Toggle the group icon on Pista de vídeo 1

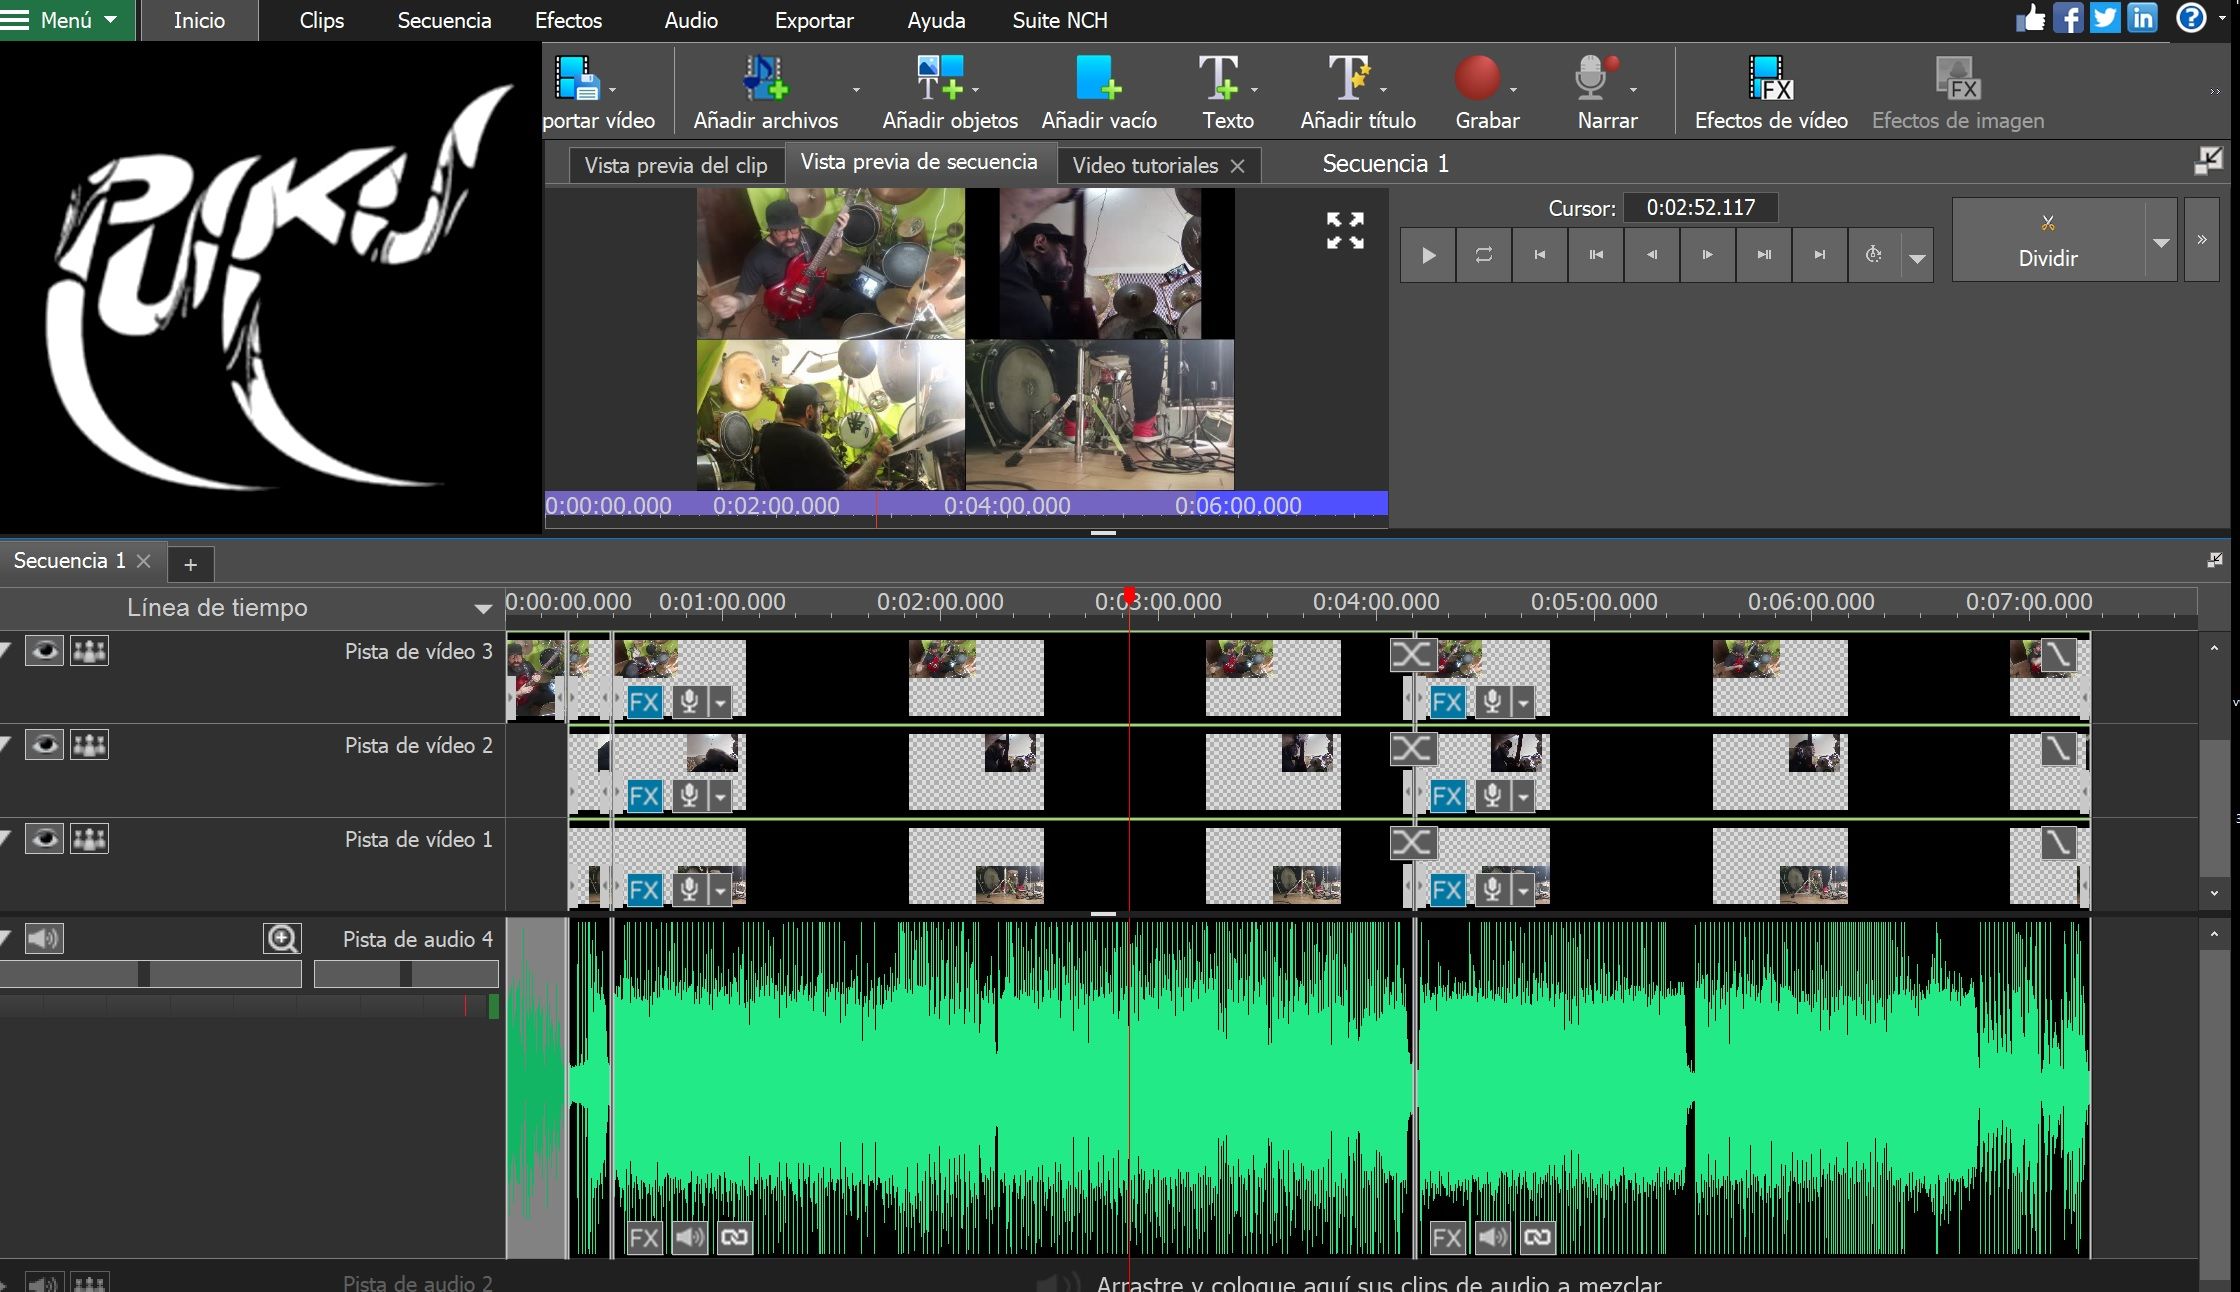[x=89, y=839]
